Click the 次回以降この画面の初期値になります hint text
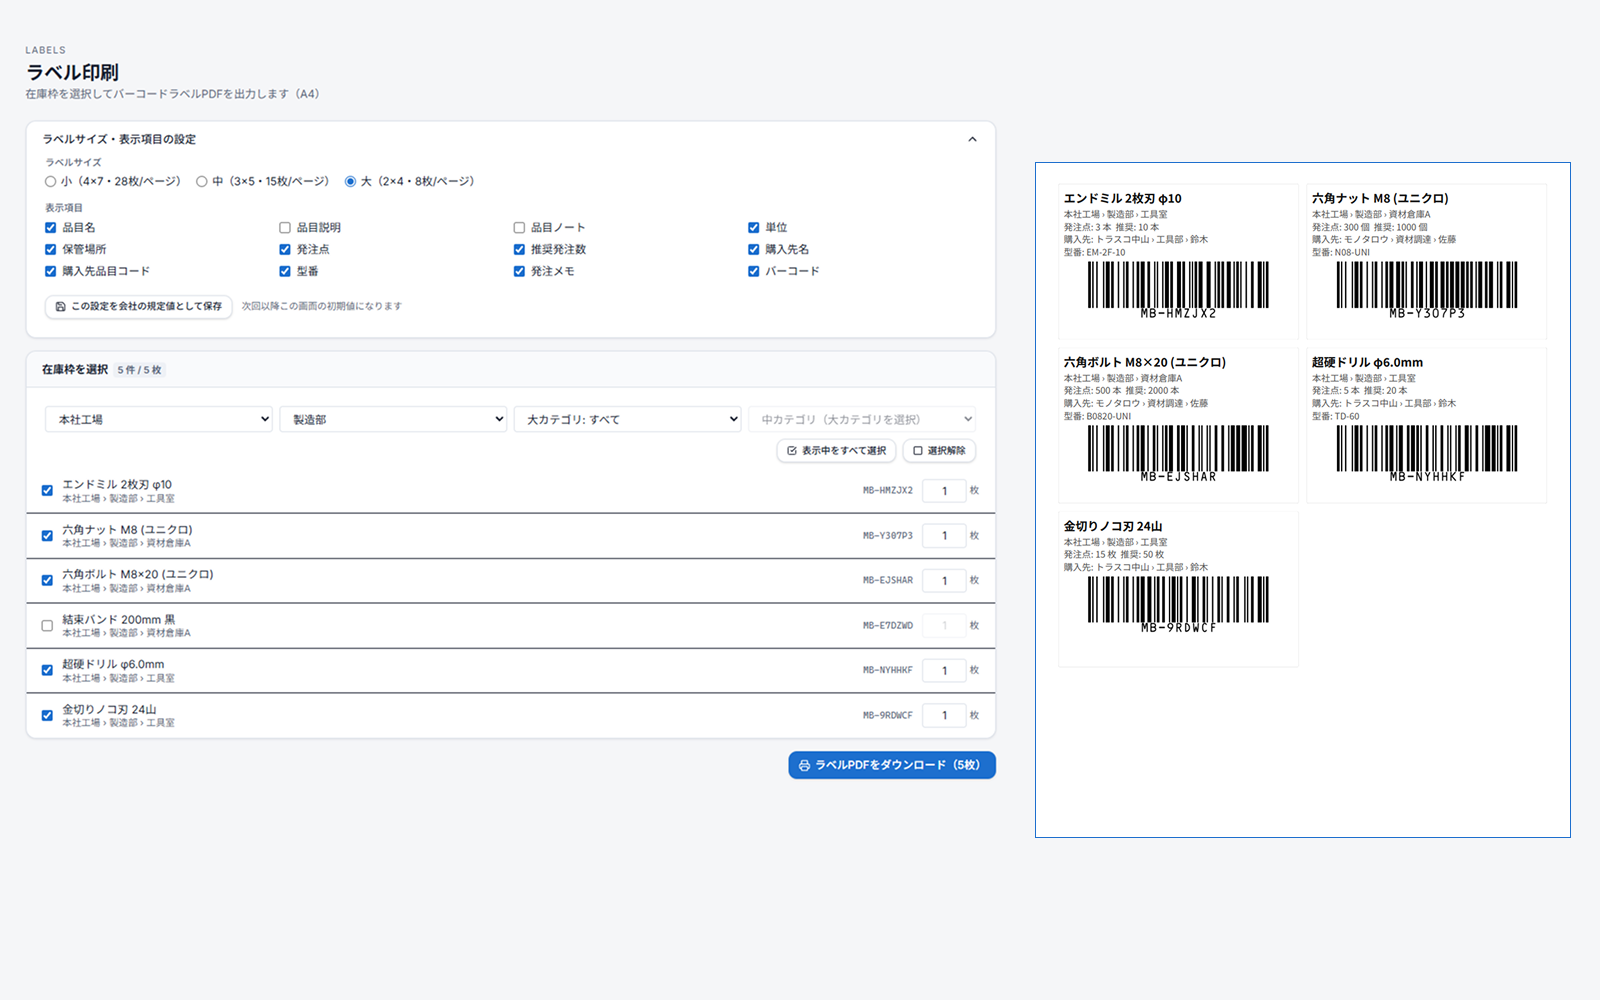The height and width of the screenshot is (1000, 1600). [x=322, y=307]
